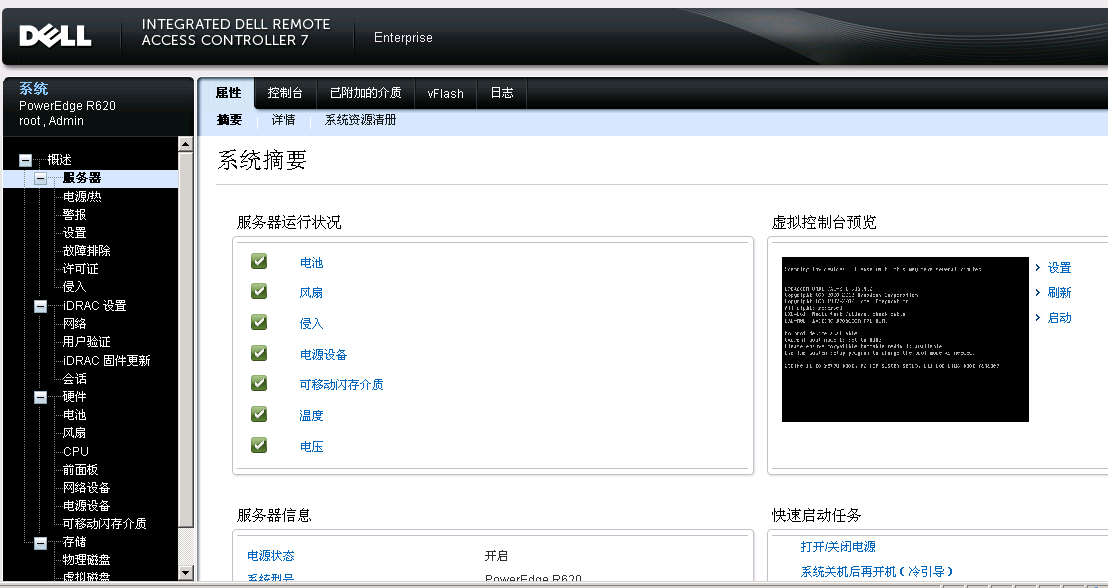Screen dimensions: 1108x588
Task: Select 许可证 in the navigation tree
Action: (x=81, y=269)
